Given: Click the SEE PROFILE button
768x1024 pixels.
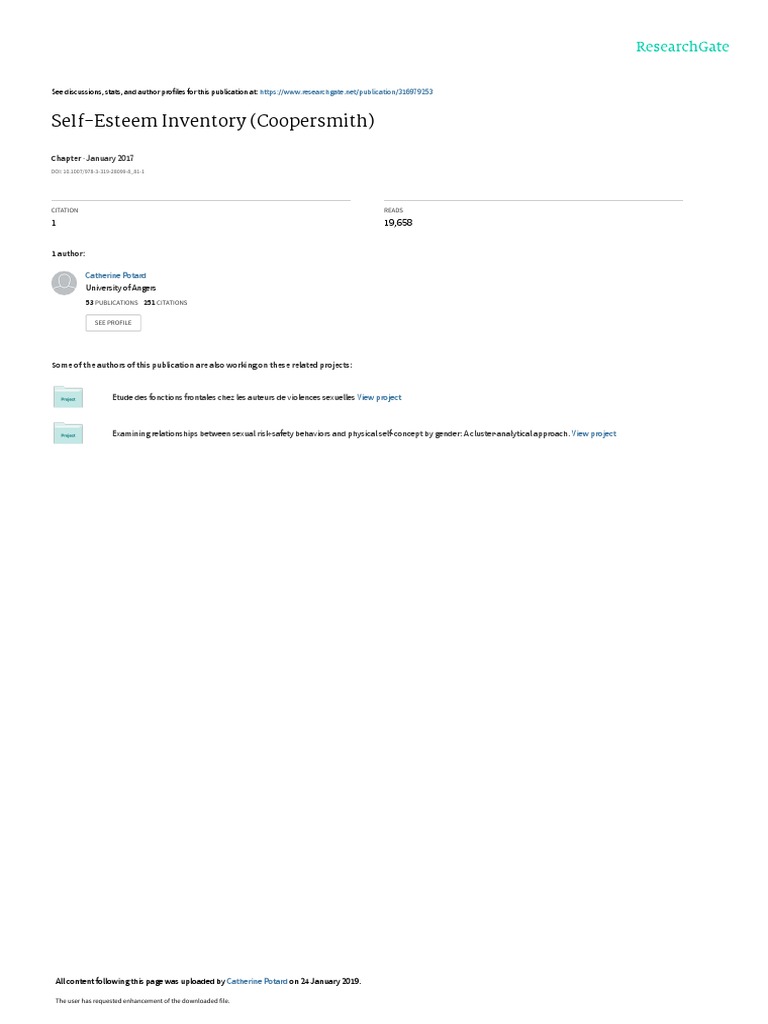Looking at the screenshot, I should (113, 323).
